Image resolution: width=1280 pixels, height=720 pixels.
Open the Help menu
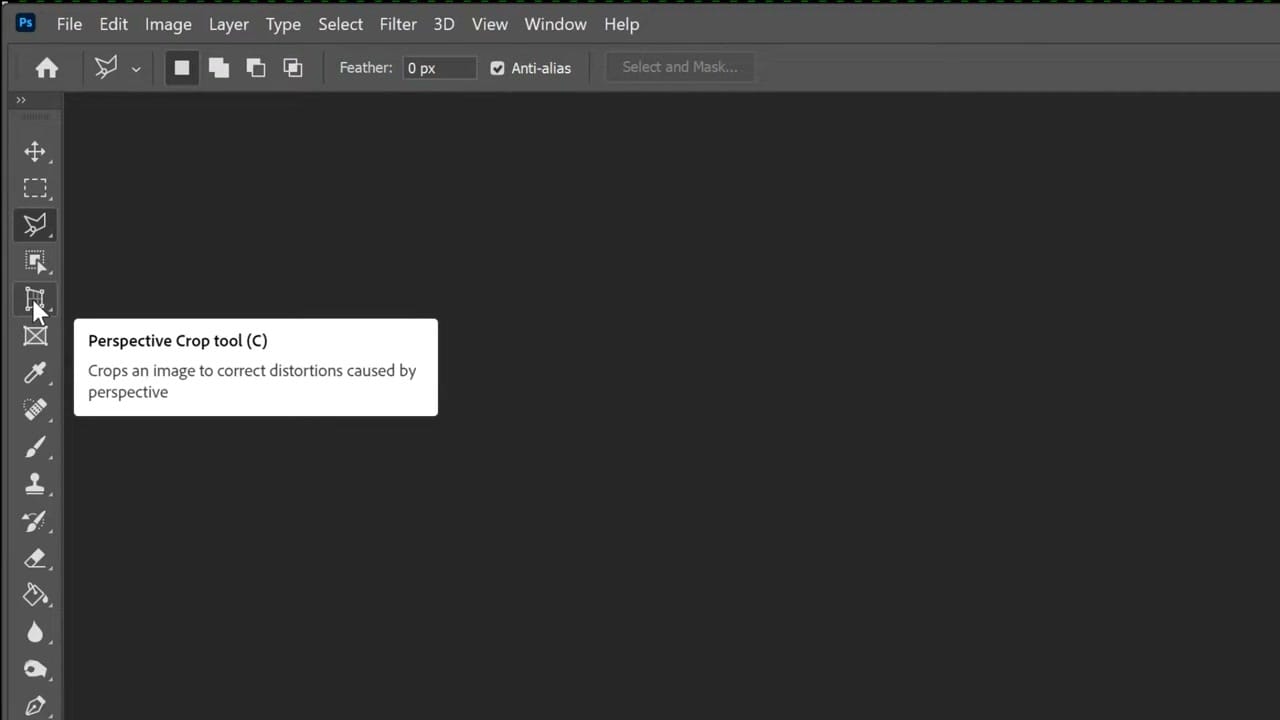pos(621,24)
